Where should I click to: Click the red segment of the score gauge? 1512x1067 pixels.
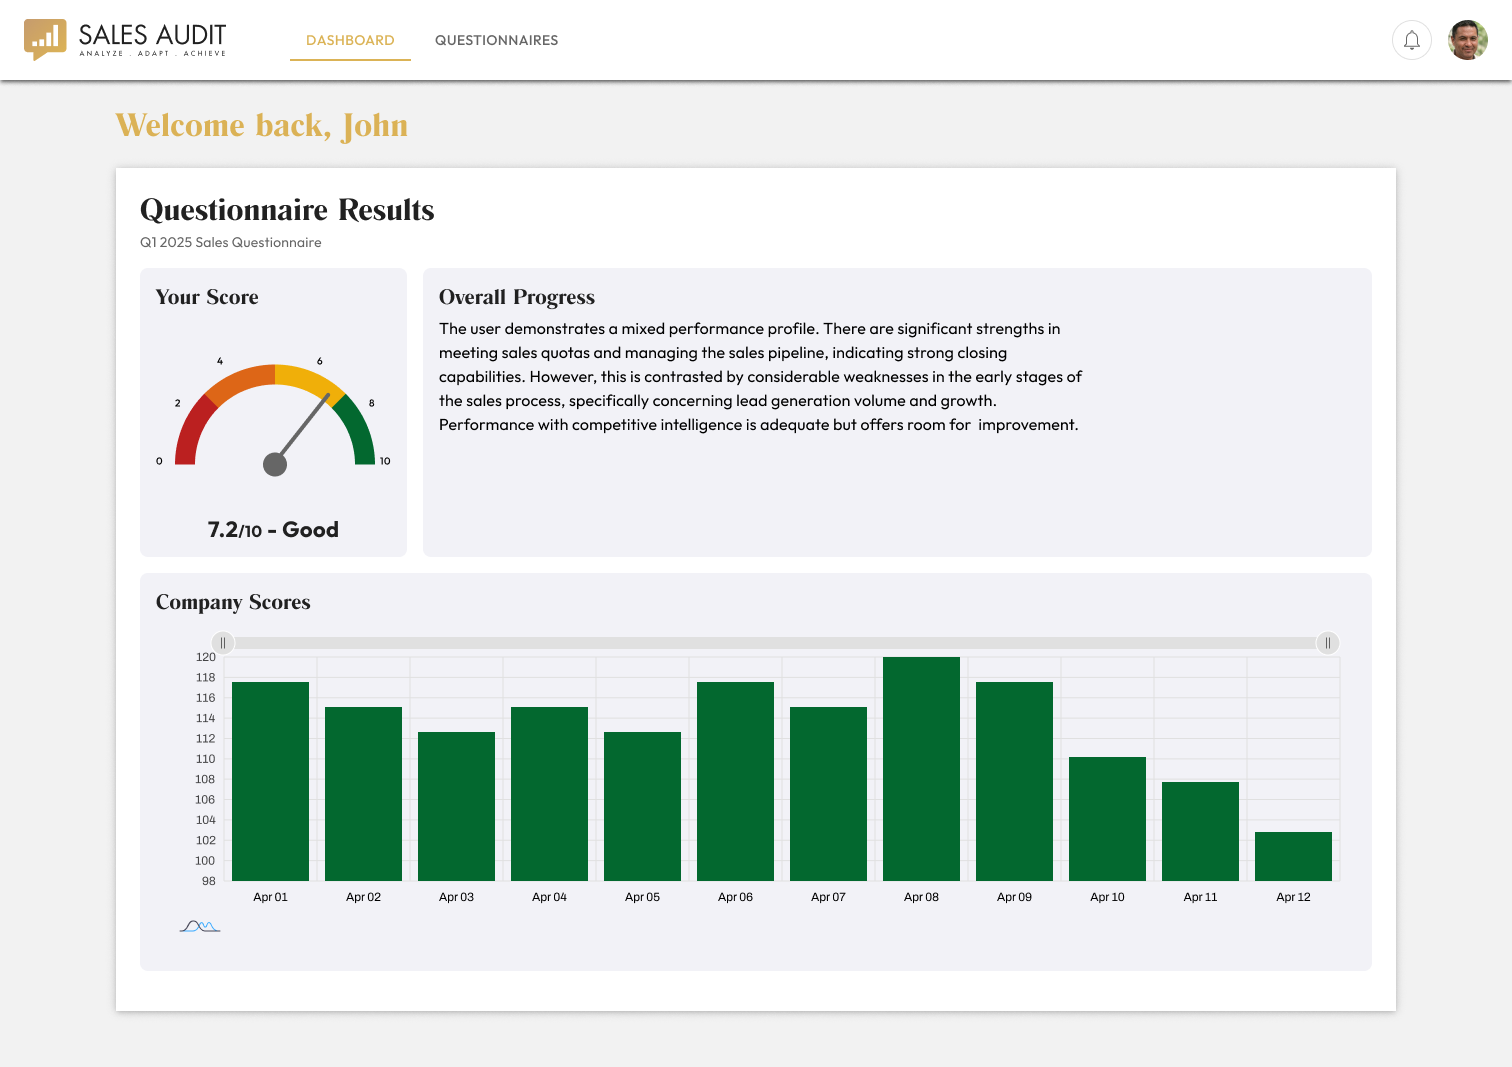pyautogui.click(x=191, y=432)
